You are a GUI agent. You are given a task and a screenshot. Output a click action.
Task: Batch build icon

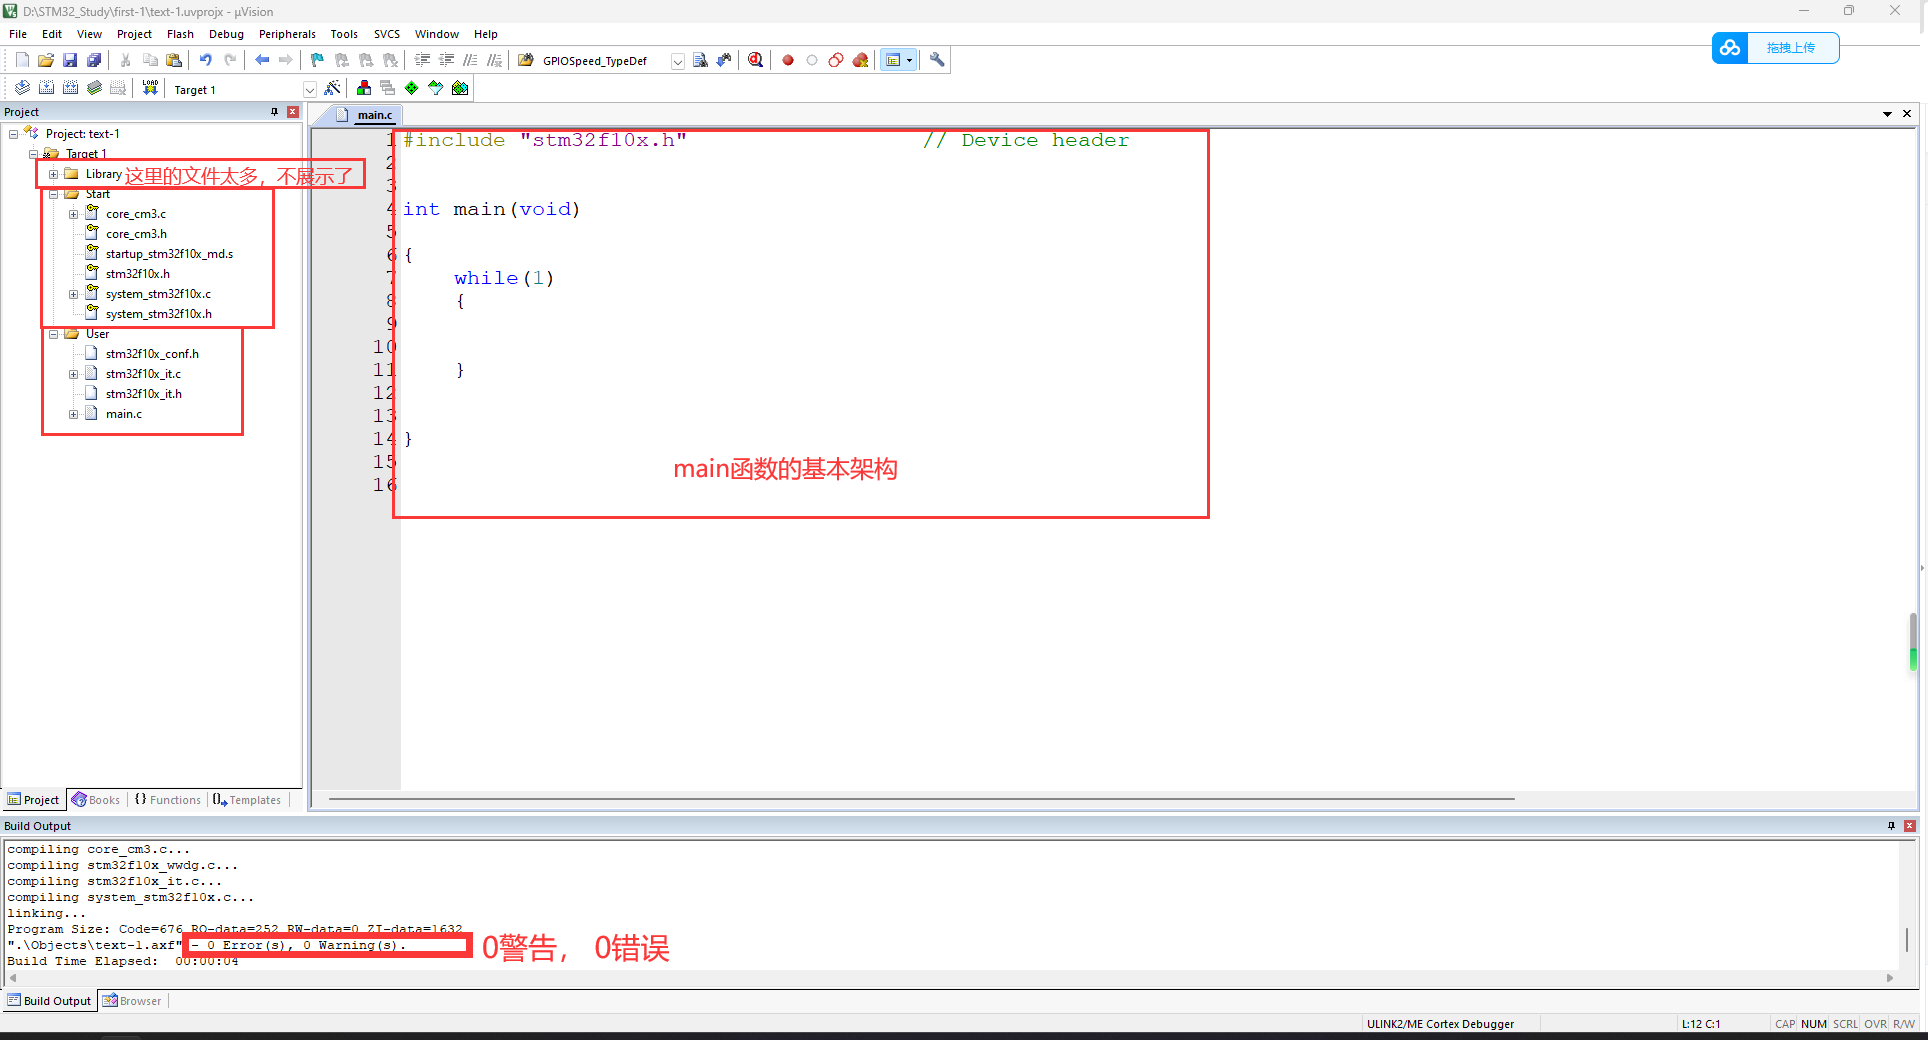94,88
